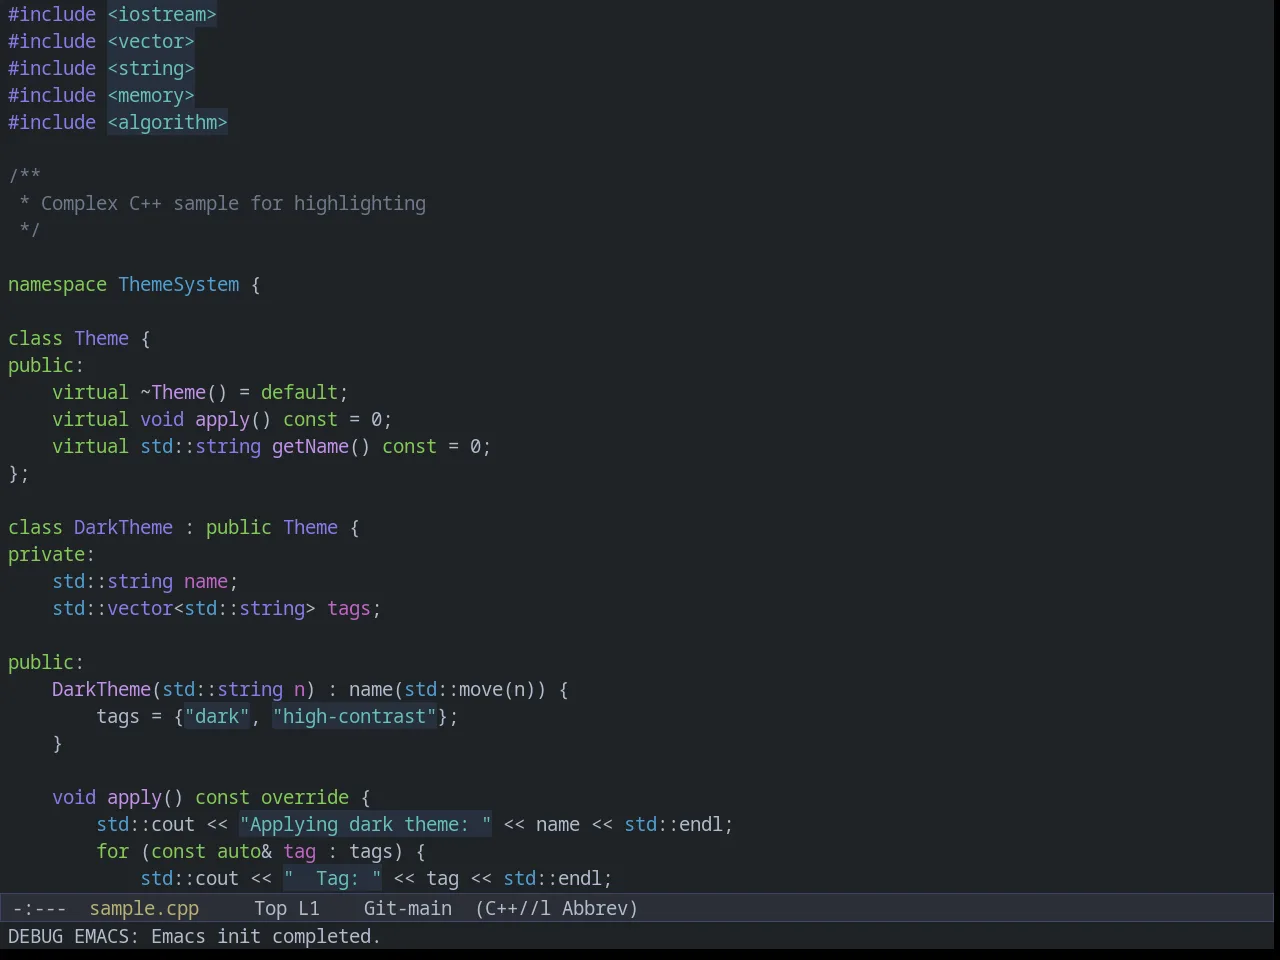The image size is (1280, 960).
Task: Click the ~Theme() destructor declaration
Action: (184, 392)
